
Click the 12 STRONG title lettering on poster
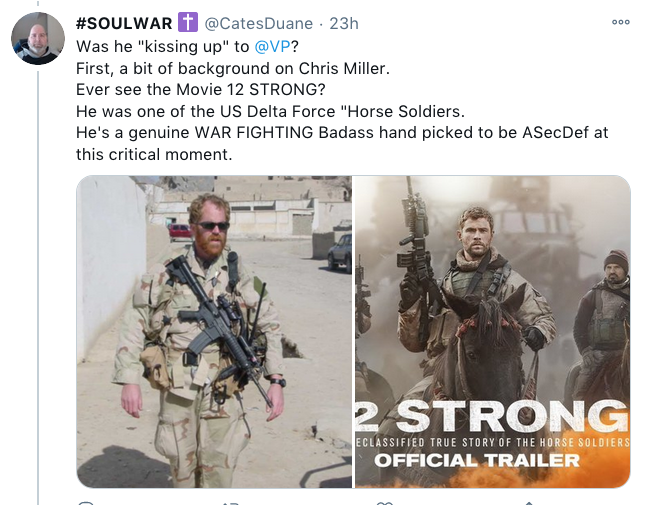point(493,416)
